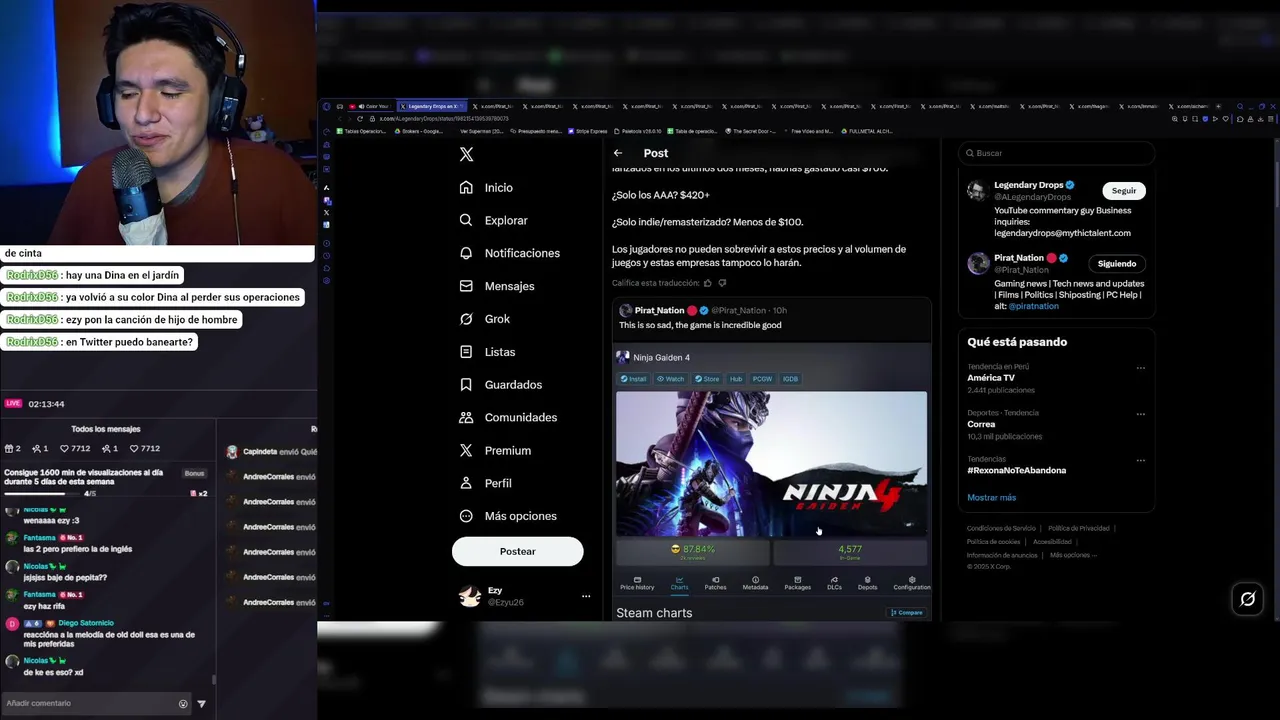1280x720 pixels.
Task: Click the Perfil person icon
Action: [466, 483]
